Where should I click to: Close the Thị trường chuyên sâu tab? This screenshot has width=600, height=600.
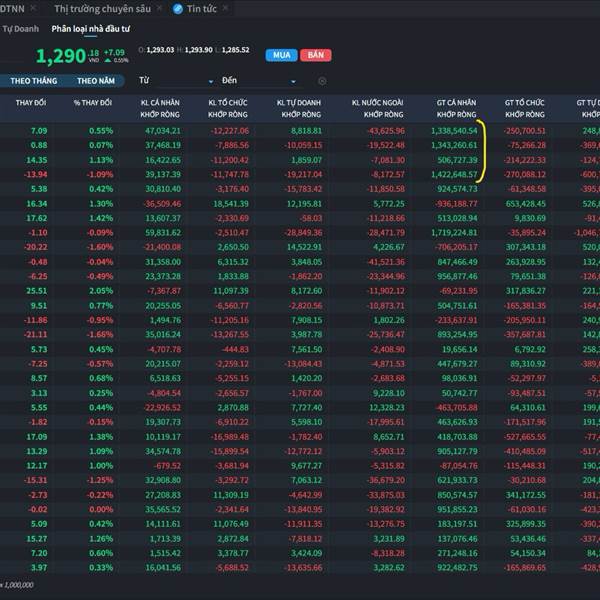tap(159, 8)
